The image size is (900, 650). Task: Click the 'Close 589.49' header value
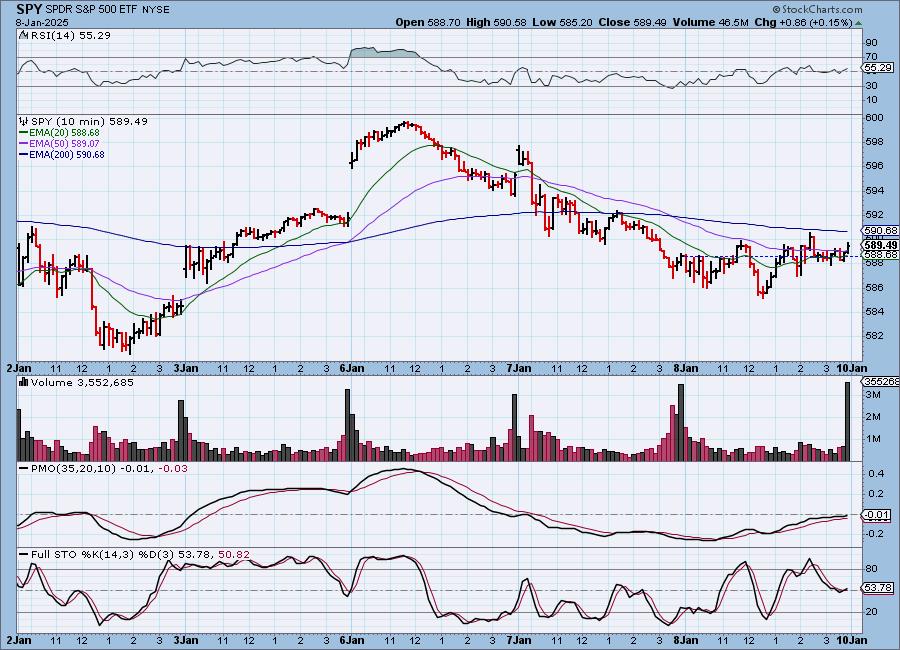coord(632,22)
